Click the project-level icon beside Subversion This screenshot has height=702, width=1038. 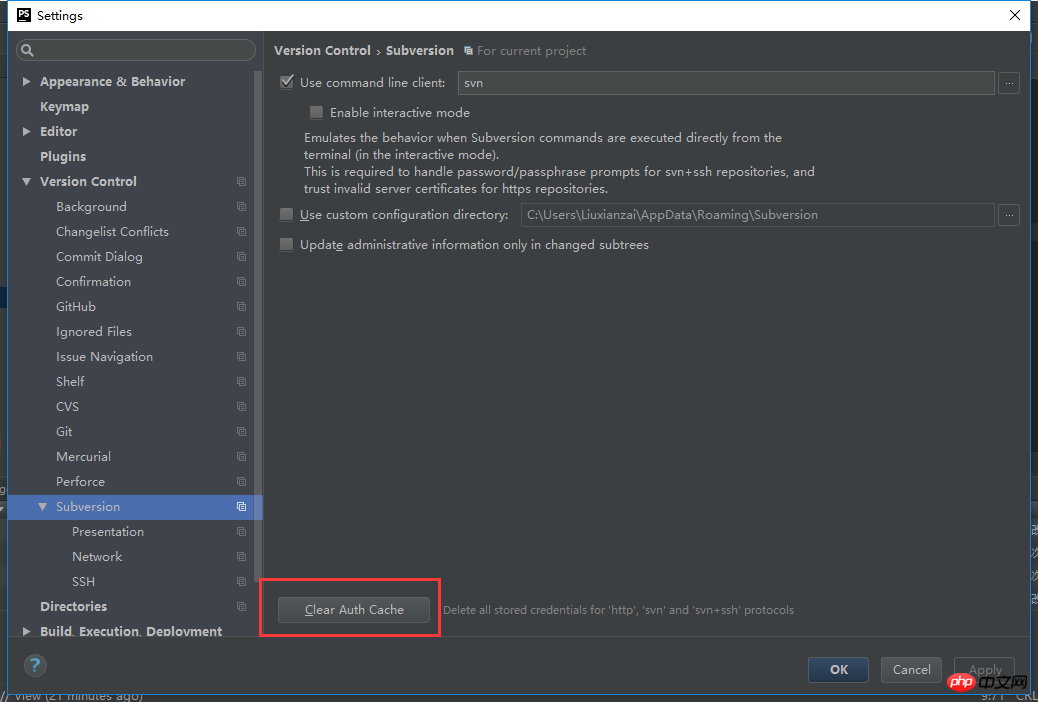pos(241,507)
